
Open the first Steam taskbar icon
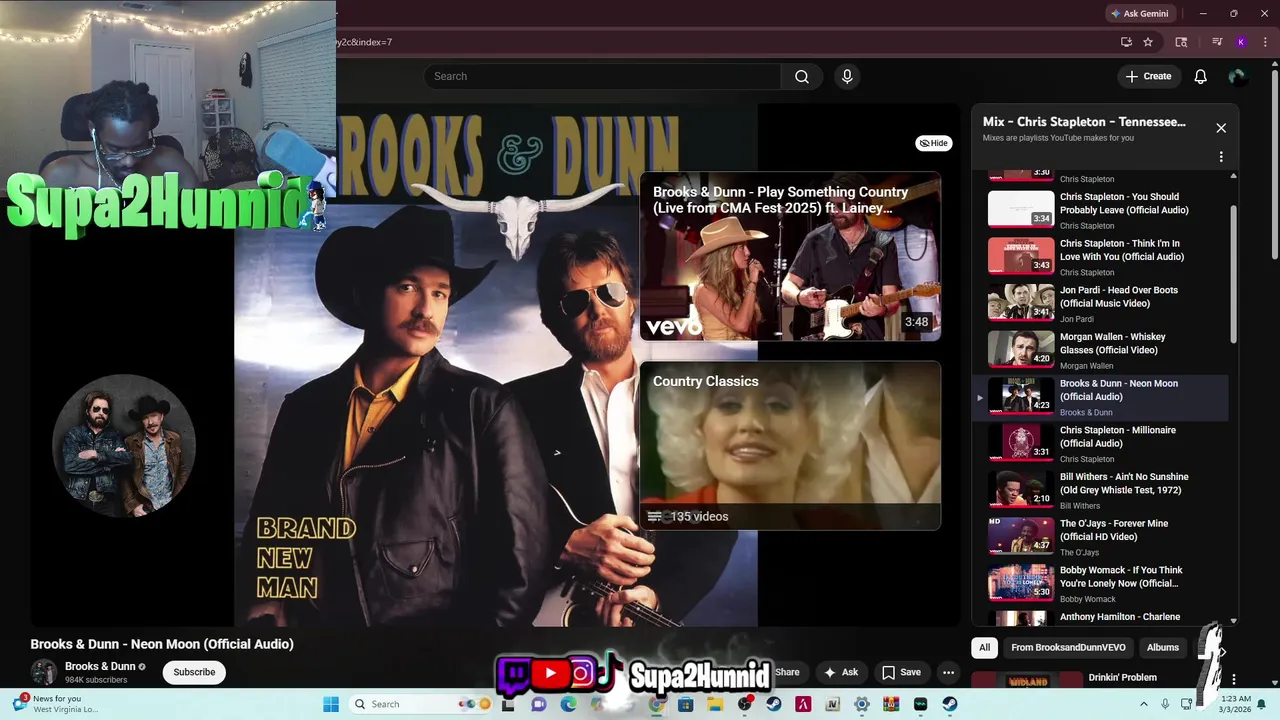[773, 704]
